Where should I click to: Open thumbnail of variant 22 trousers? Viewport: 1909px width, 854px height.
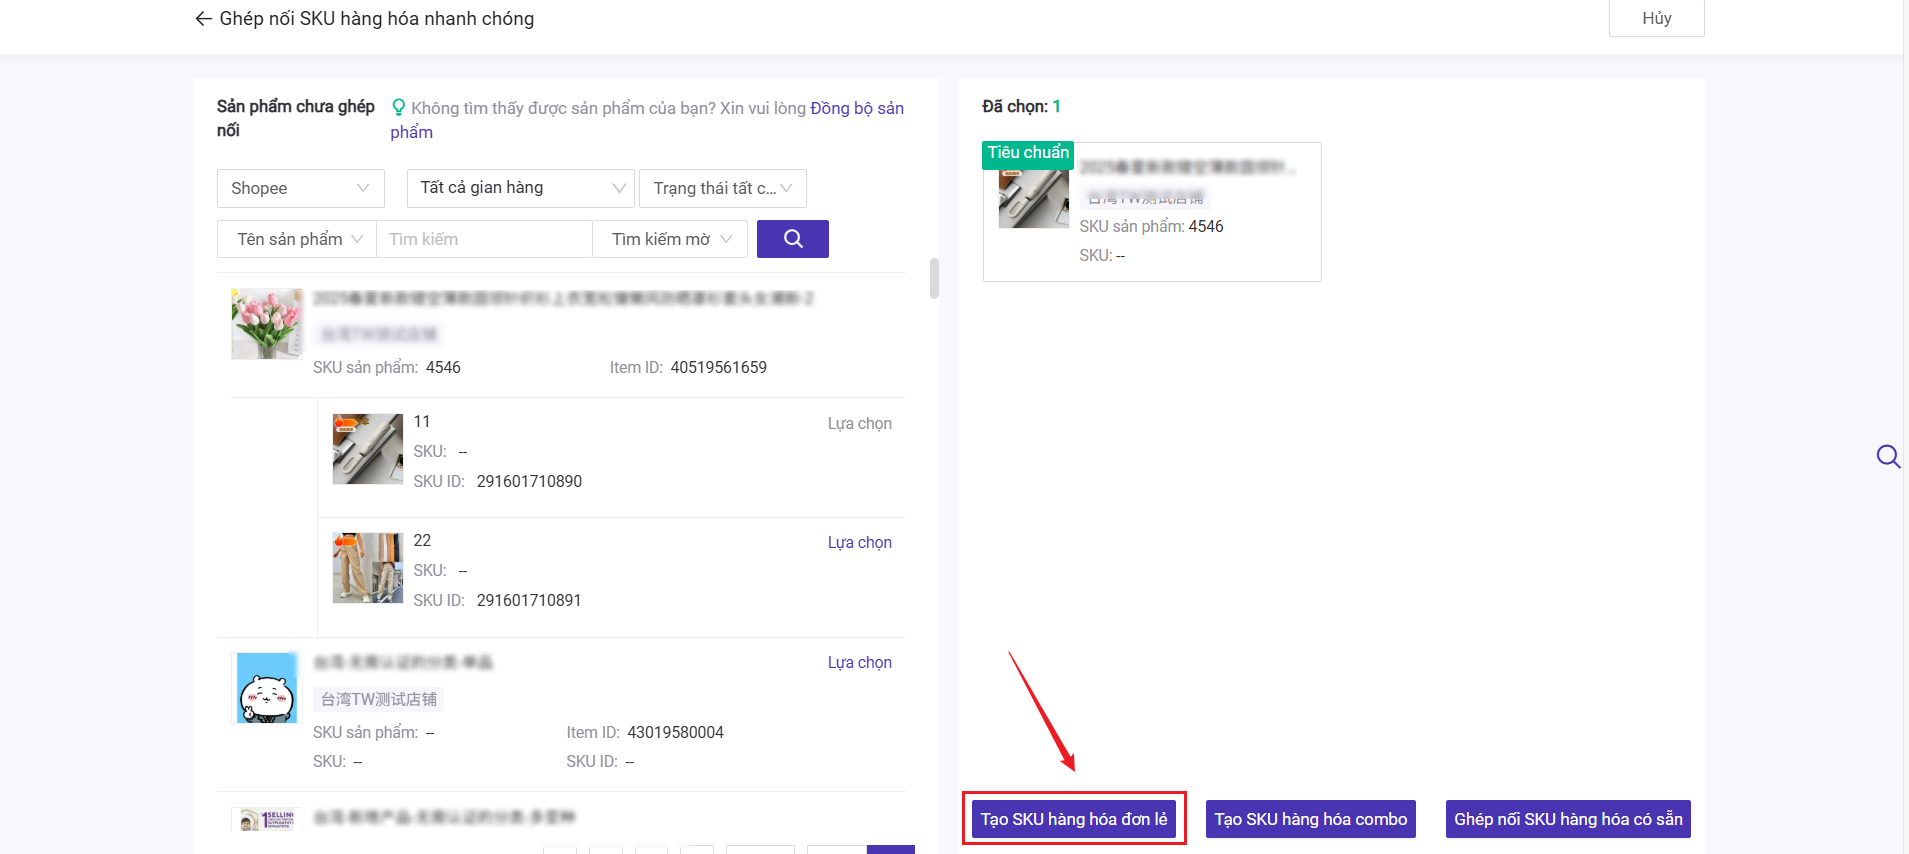pos(368,568)
